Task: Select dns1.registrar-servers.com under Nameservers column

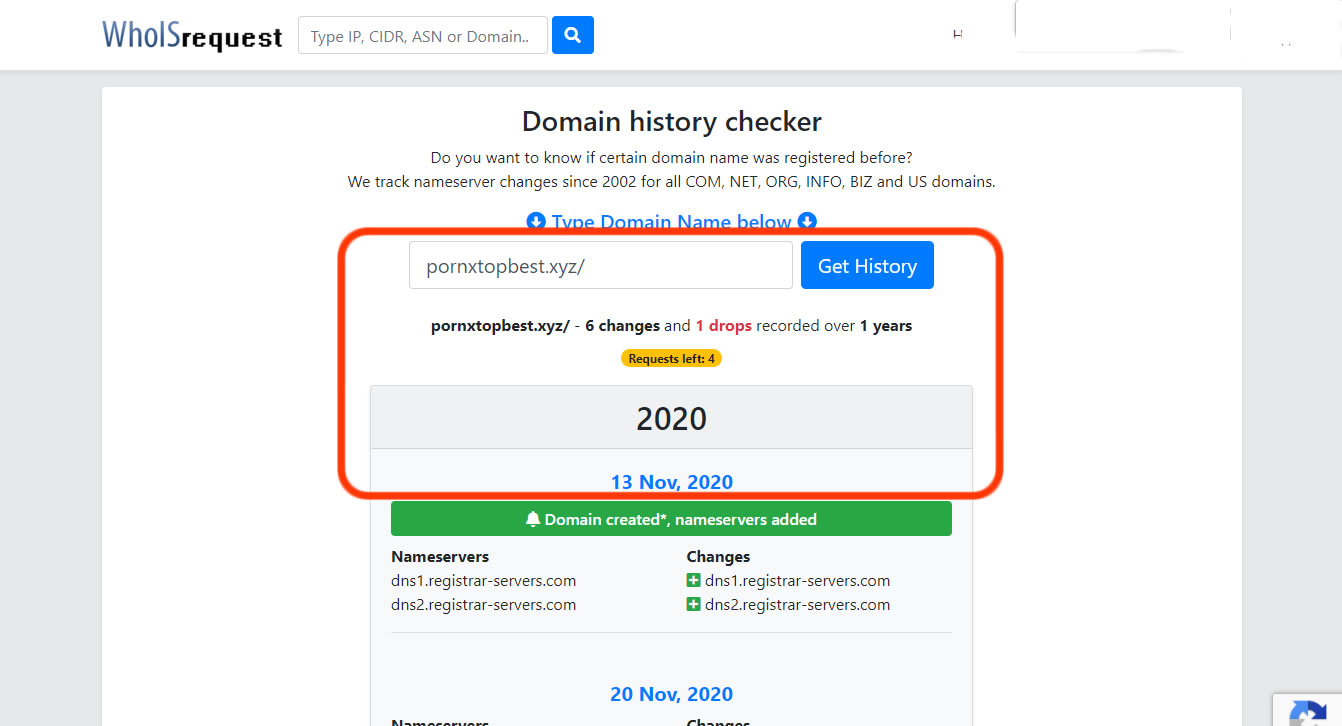Action: pos(484,580)
